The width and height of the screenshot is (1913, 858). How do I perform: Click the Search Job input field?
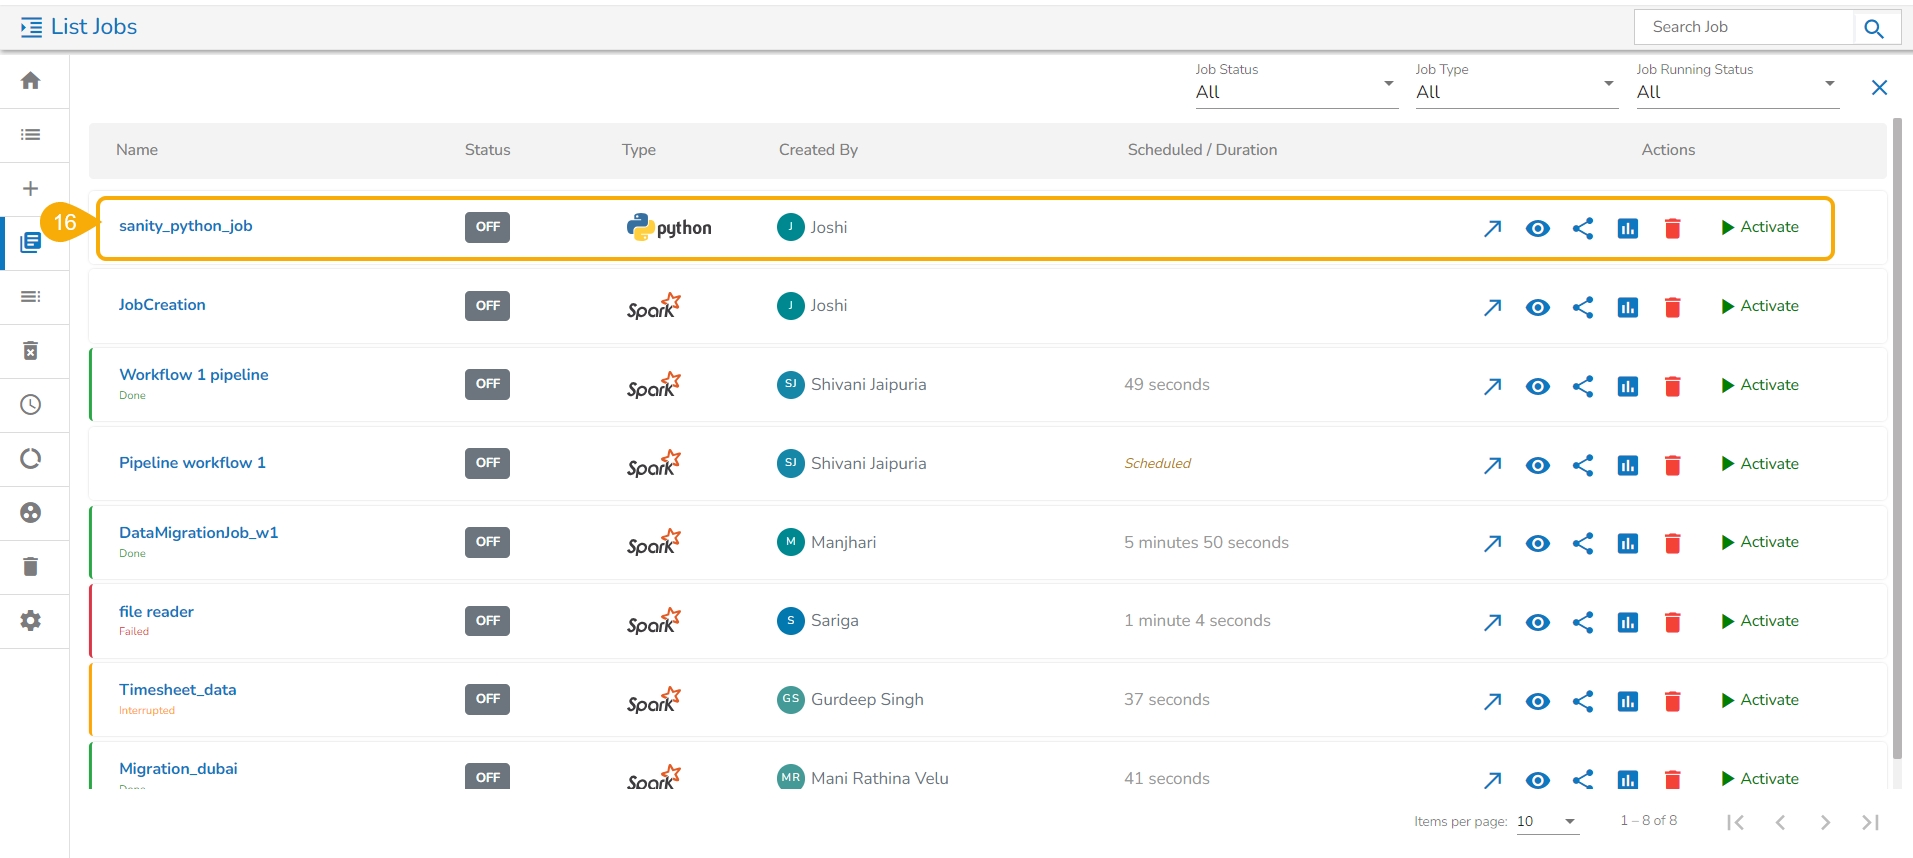(x=1744, y=27)
